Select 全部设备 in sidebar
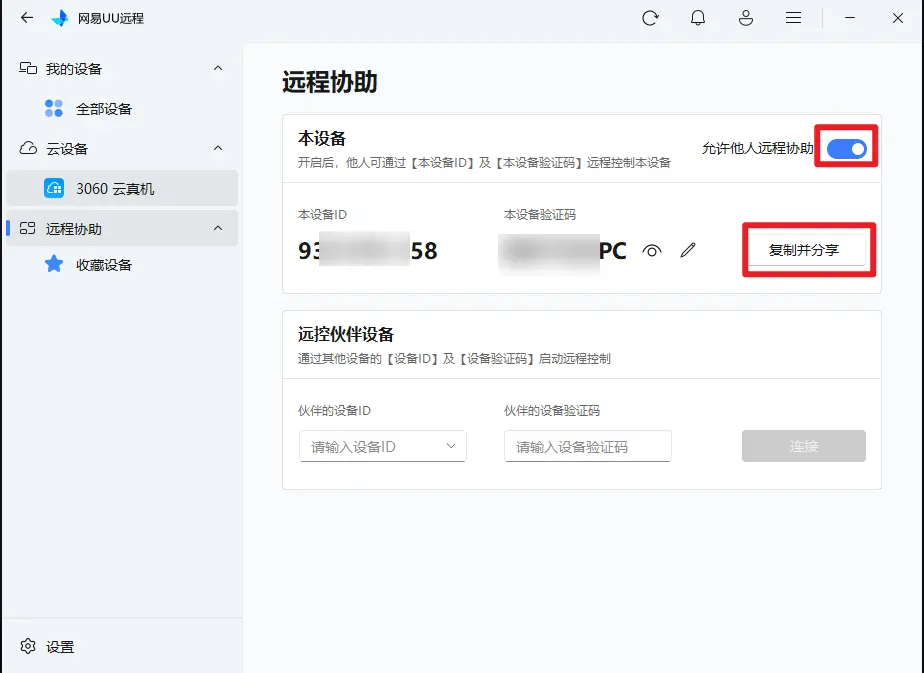Screen dimensions: 924x673 point(103,109)
